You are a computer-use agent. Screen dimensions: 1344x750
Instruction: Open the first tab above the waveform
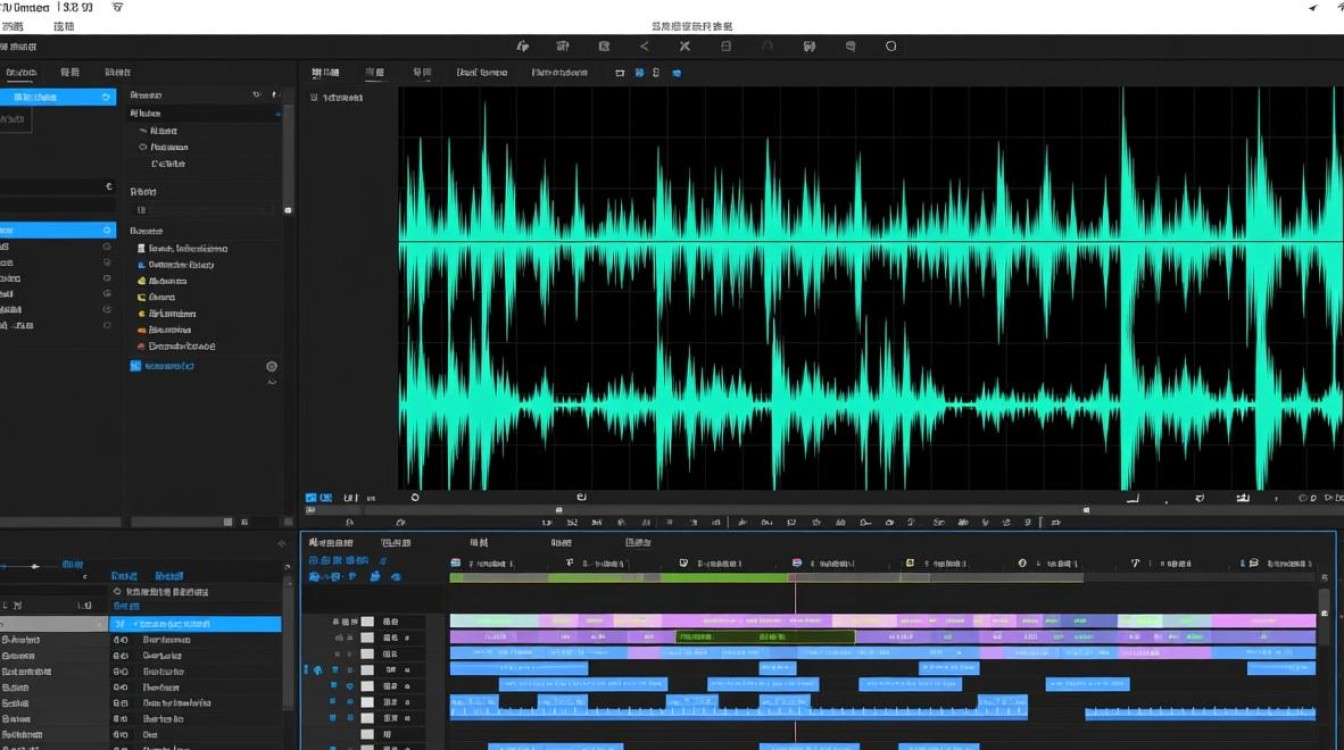coord(323,73)
